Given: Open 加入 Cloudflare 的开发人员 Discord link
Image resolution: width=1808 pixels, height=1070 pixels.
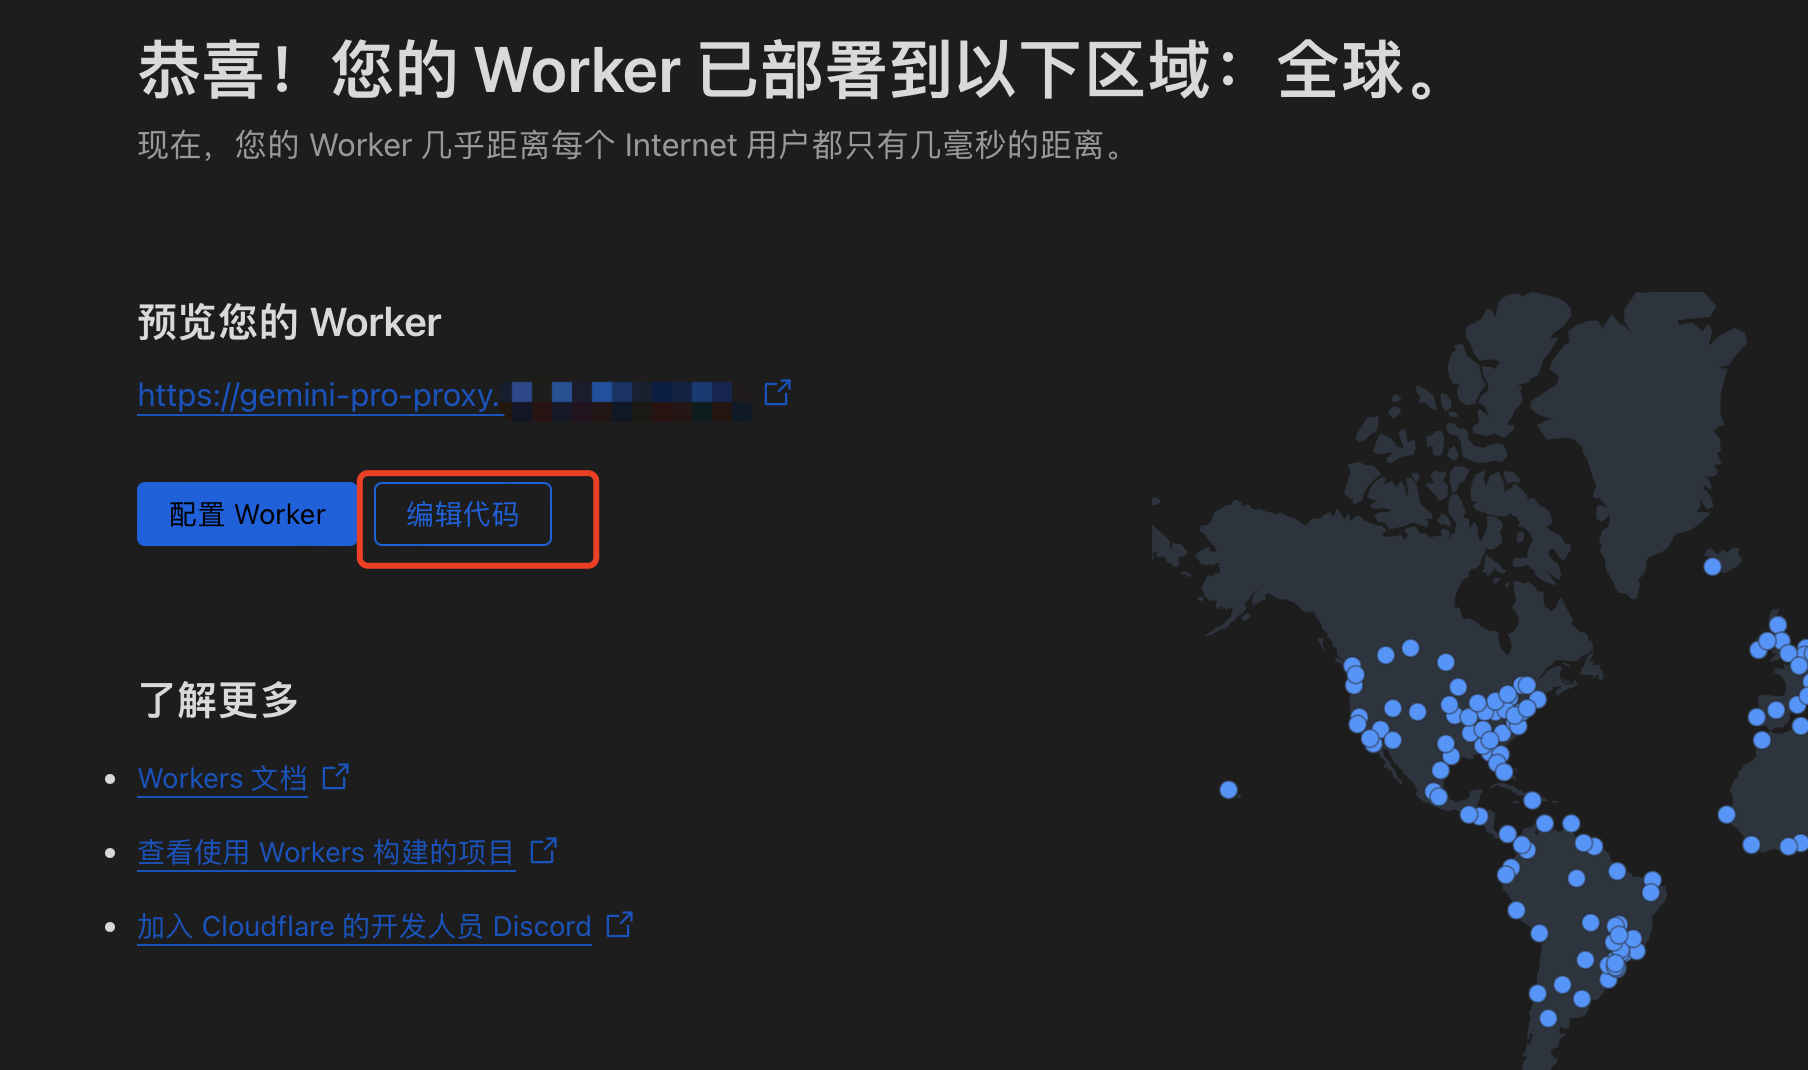Looking at the screenshot, I should (x=364, y=926).
